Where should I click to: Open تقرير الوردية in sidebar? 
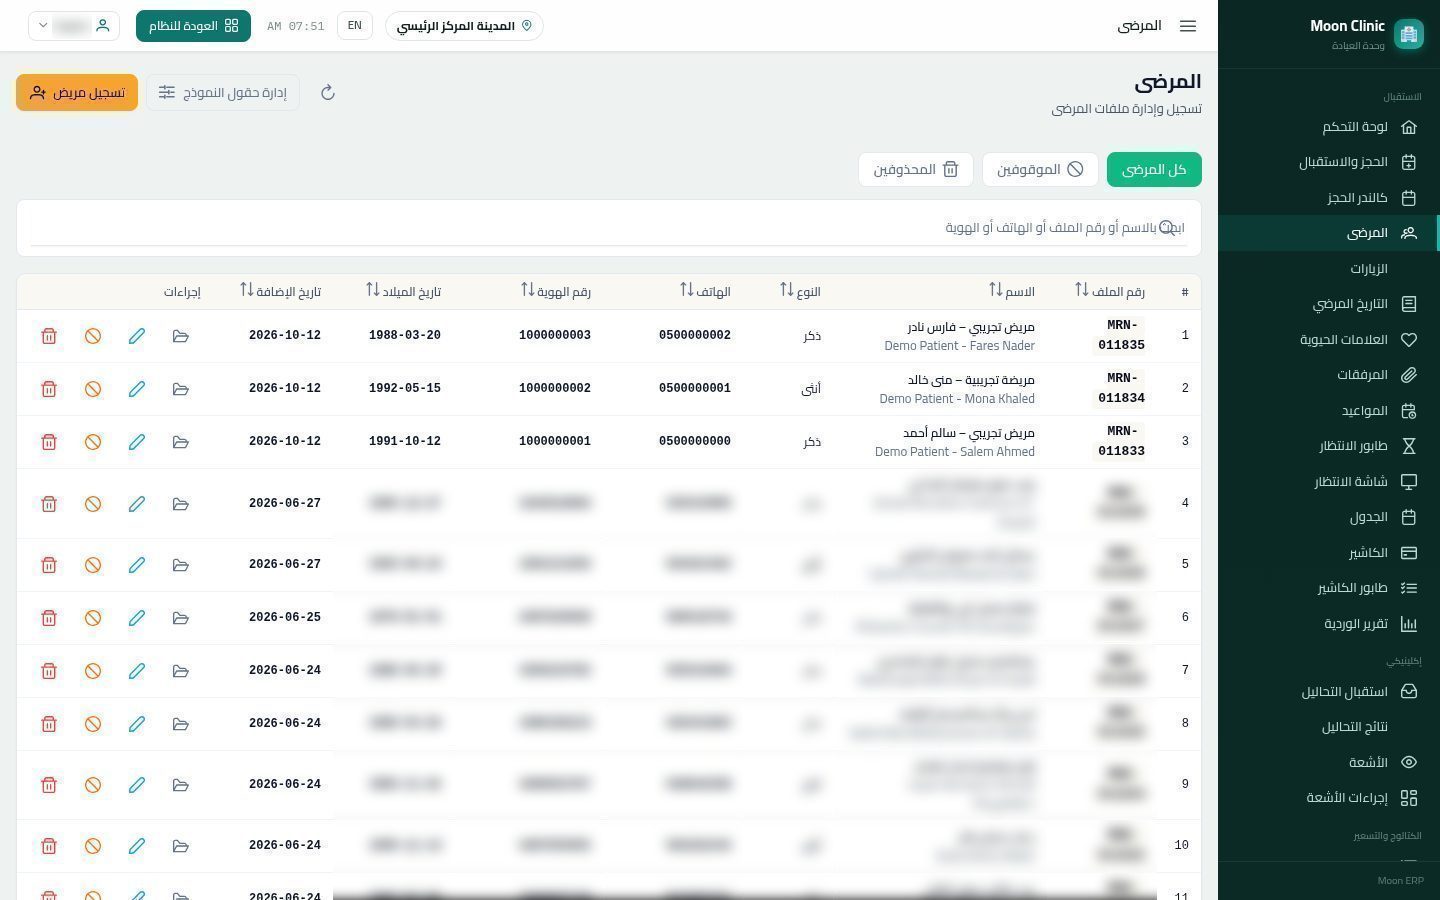(x=1329, y=624)
